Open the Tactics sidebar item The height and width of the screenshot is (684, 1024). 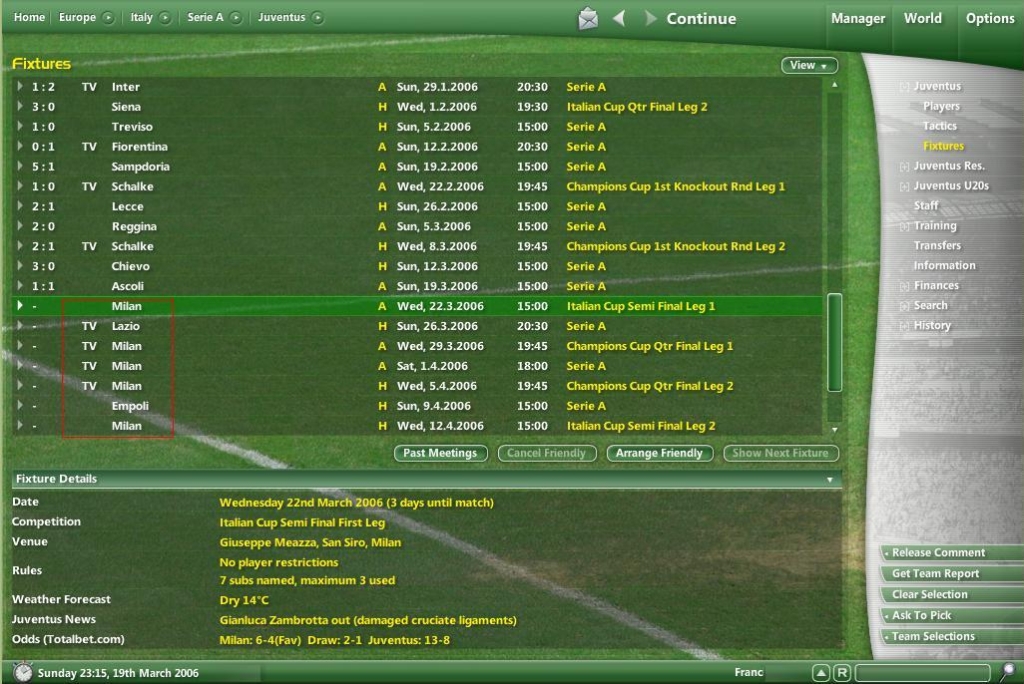click(x=940, y=125)
